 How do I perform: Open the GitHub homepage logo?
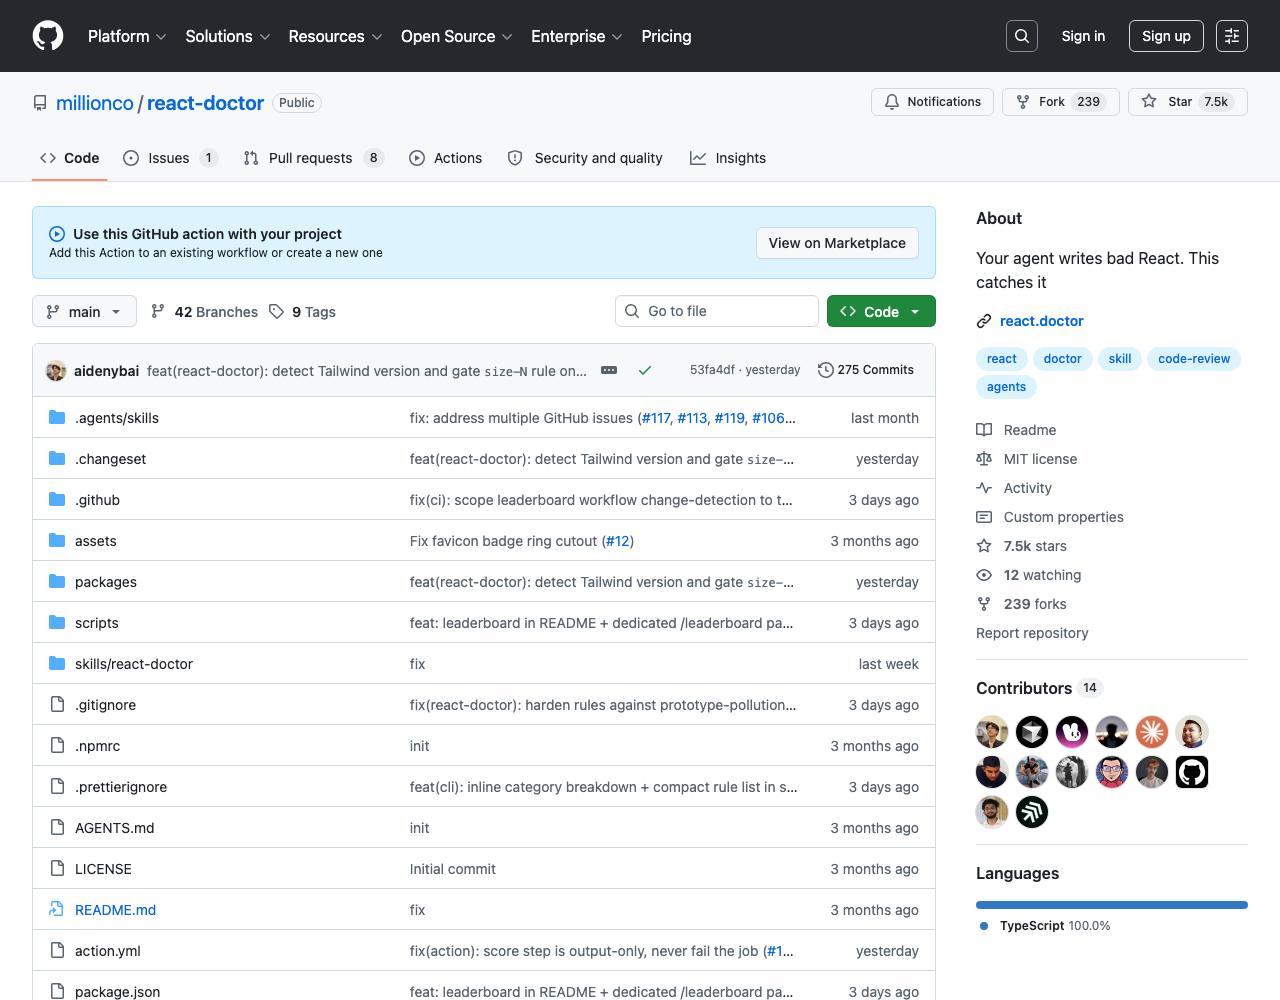pyautogui.click(x=48, y=36)
